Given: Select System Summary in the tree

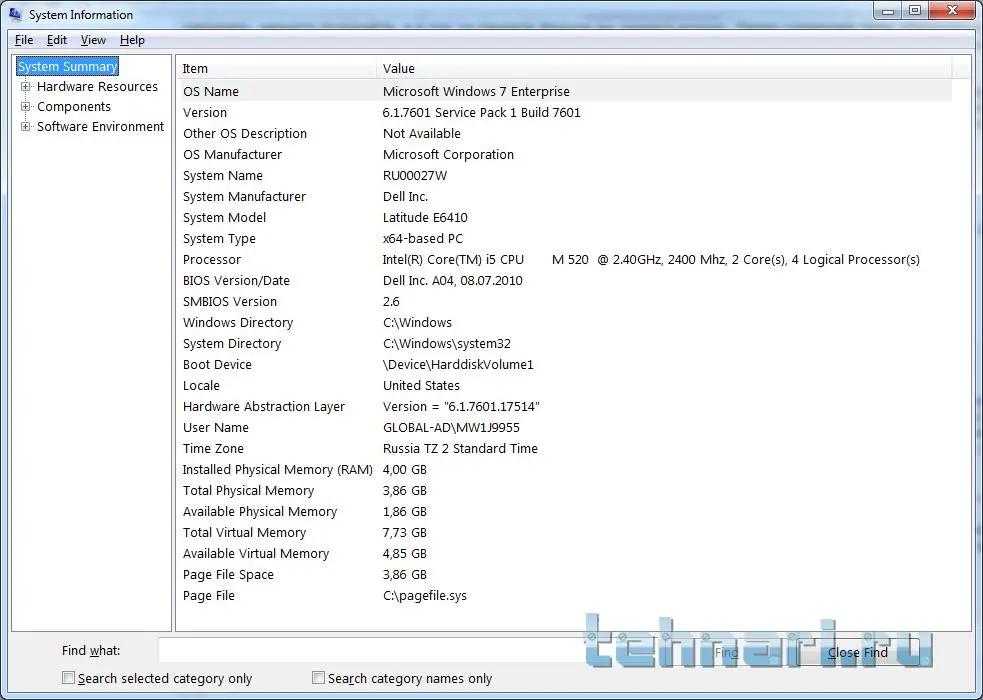Looking at the screenshot, I should (x=68, y=67).
